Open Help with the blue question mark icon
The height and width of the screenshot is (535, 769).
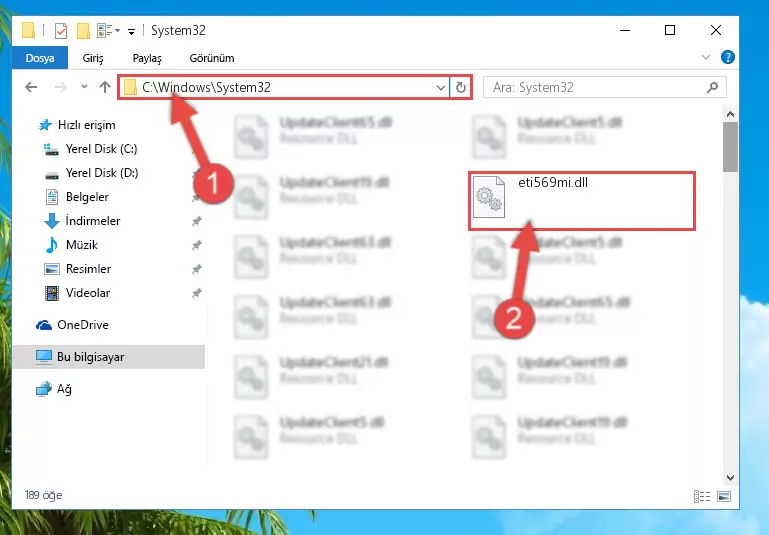point(727,57)
